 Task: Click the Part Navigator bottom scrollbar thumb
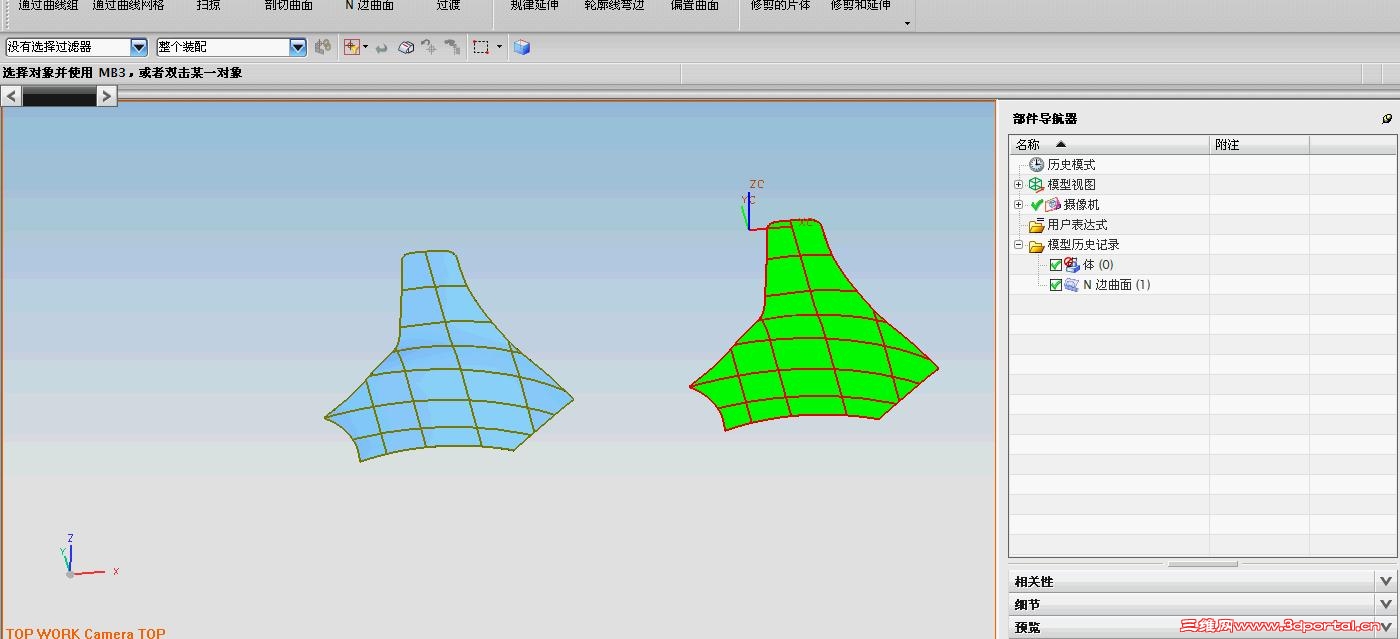(1203, 564)
